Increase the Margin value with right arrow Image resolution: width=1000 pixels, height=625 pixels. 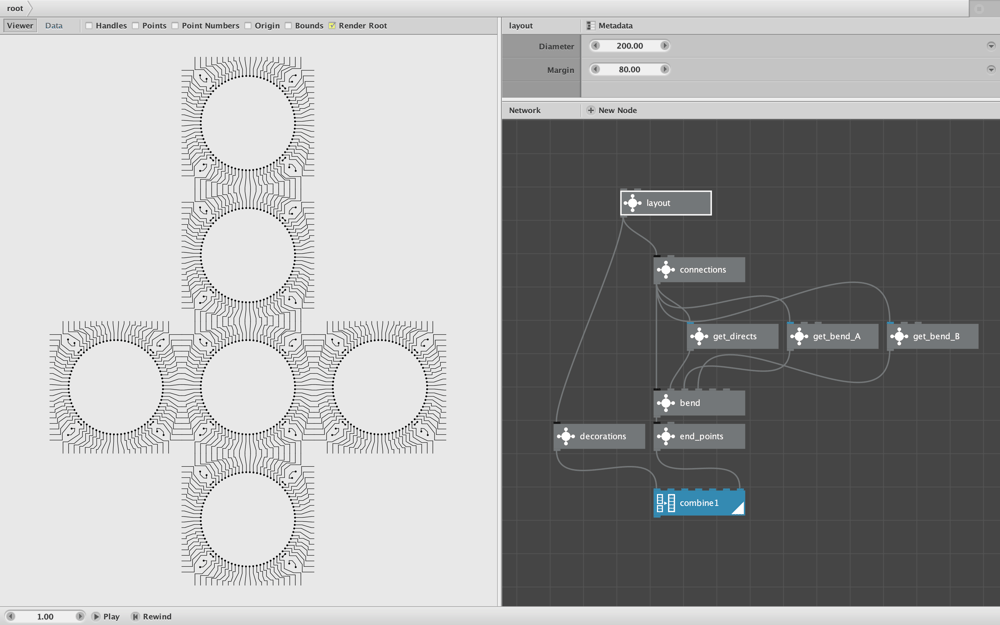pos(665,70)
